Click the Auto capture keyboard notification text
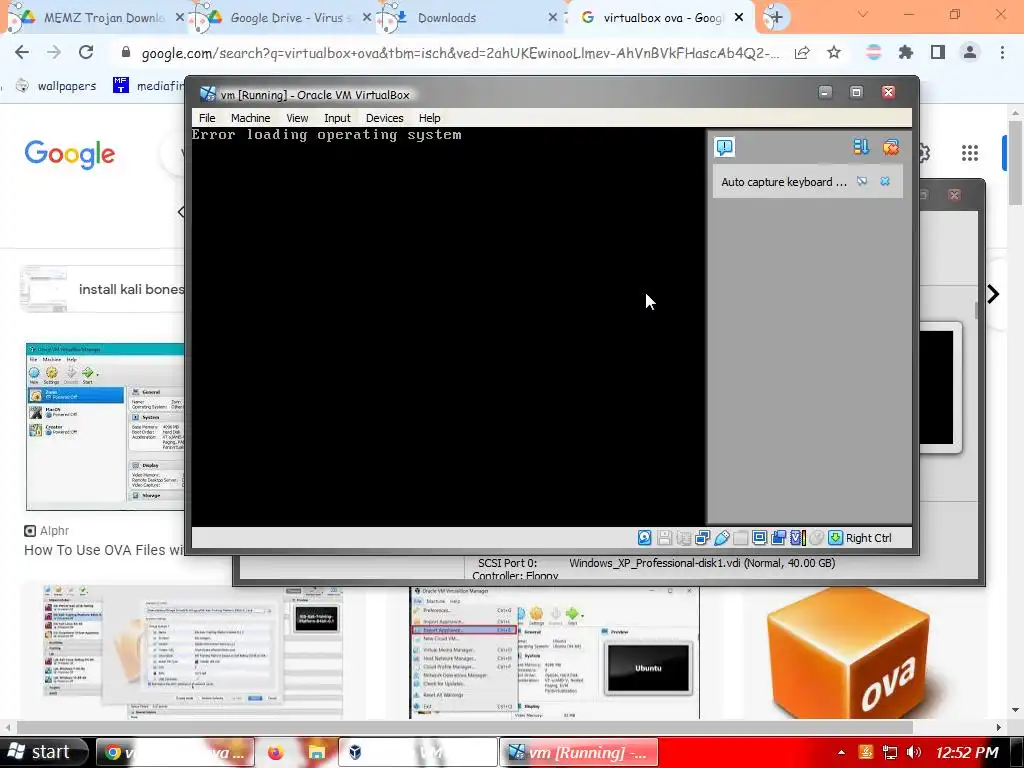The image size is (1024, 768). [784, 182]
